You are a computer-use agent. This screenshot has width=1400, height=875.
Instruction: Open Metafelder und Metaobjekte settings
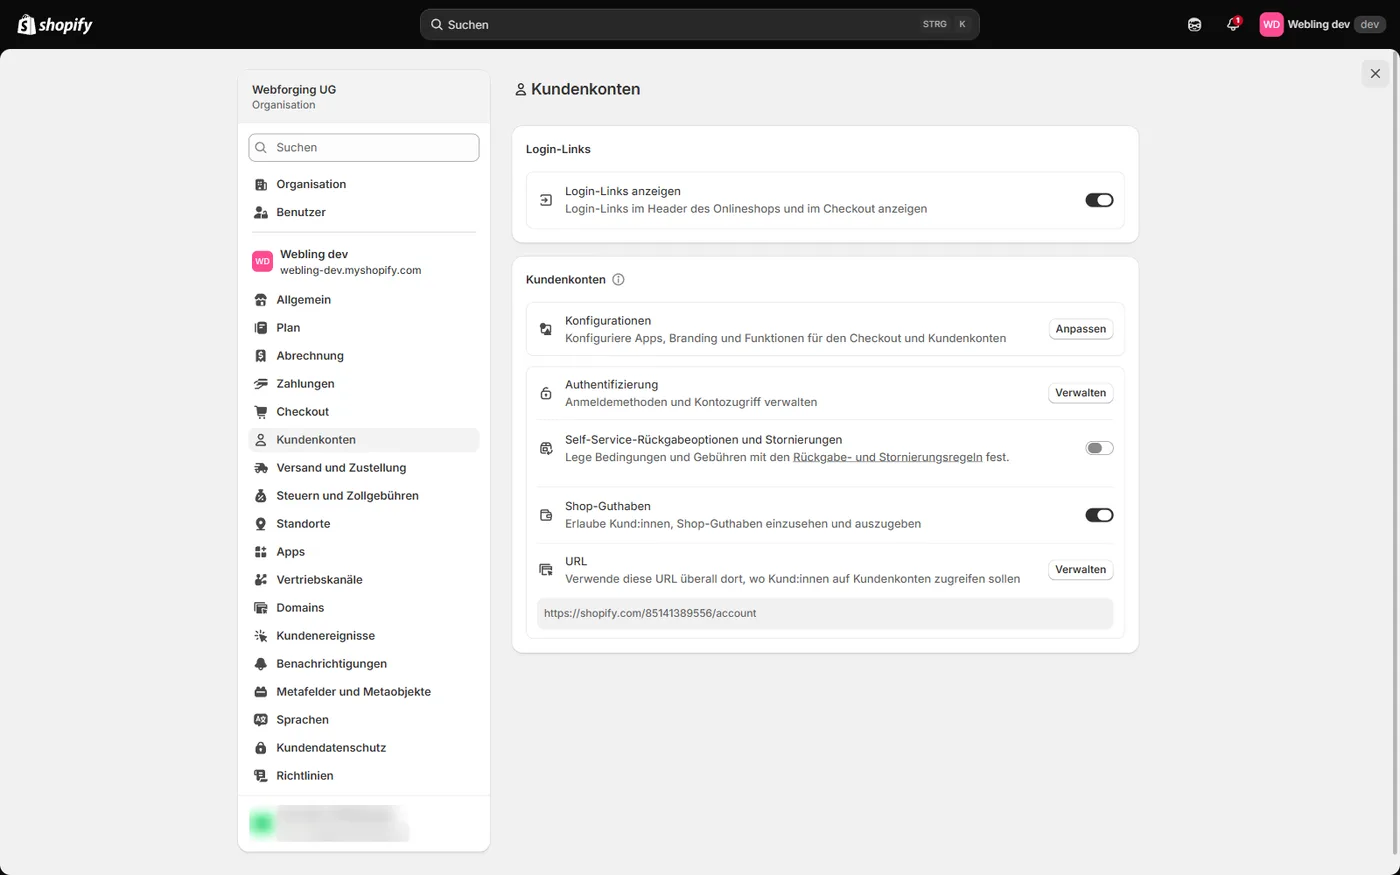pyautogui.click(x=364, y=692)
